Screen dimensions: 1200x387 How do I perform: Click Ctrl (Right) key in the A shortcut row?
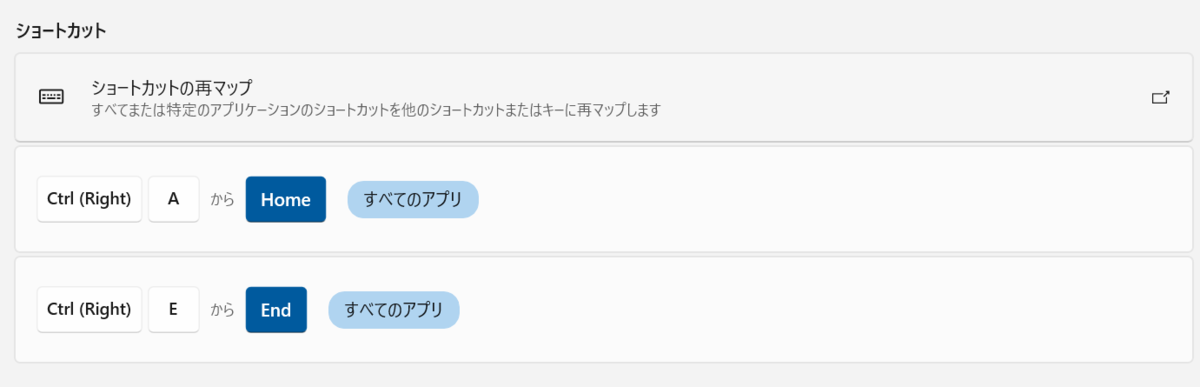tap(89, 199)
